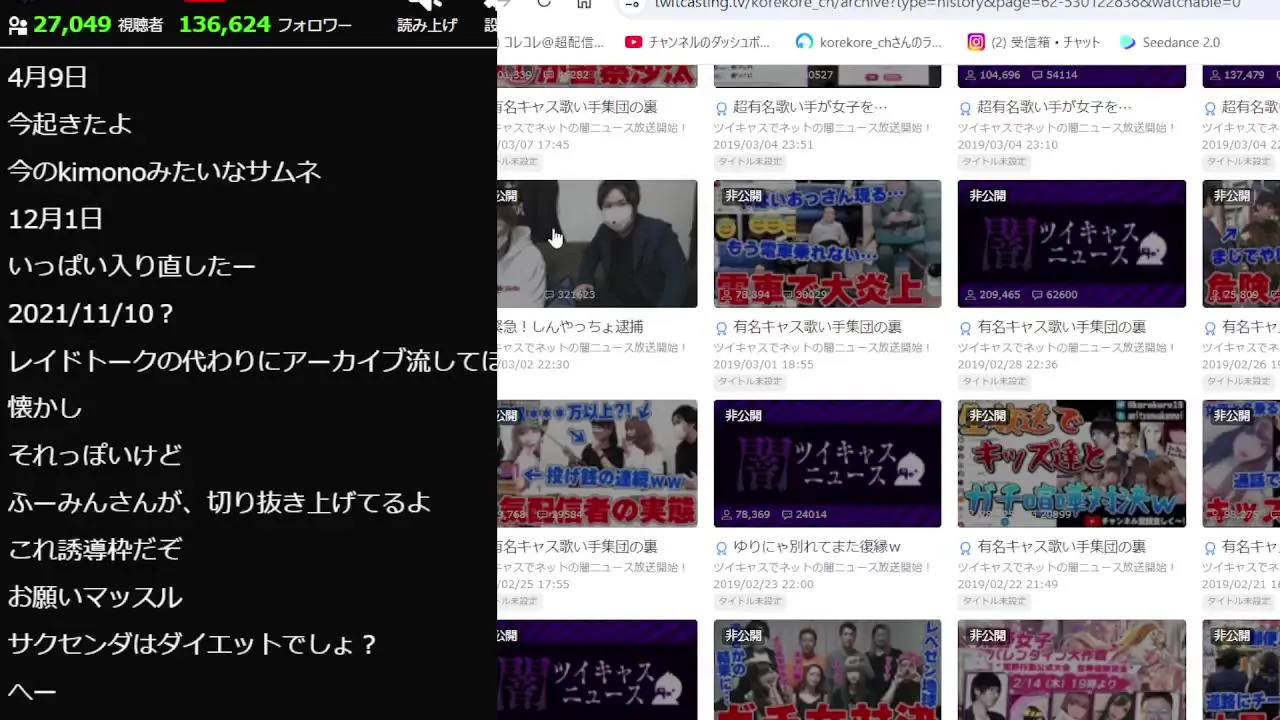Click タイトル未設定 tag under 2019/02/28 22:36
The height and width of the screenshot is (720, 1280).
click(x=994, y=381)
